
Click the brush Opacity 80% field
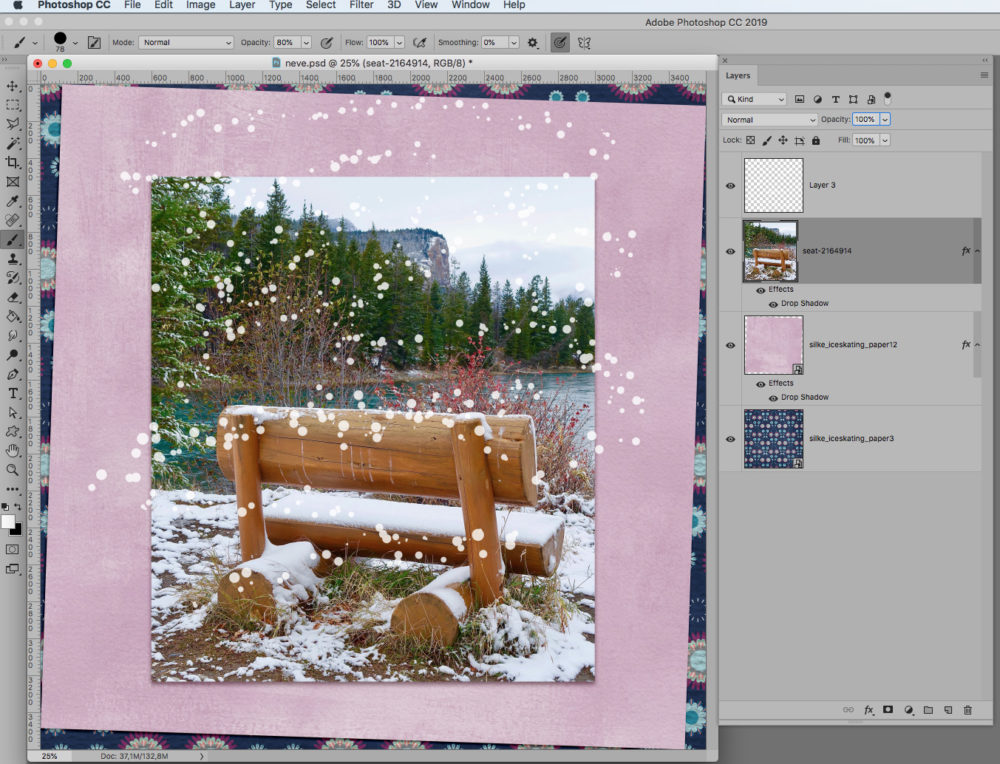click(x=285, y=43)
